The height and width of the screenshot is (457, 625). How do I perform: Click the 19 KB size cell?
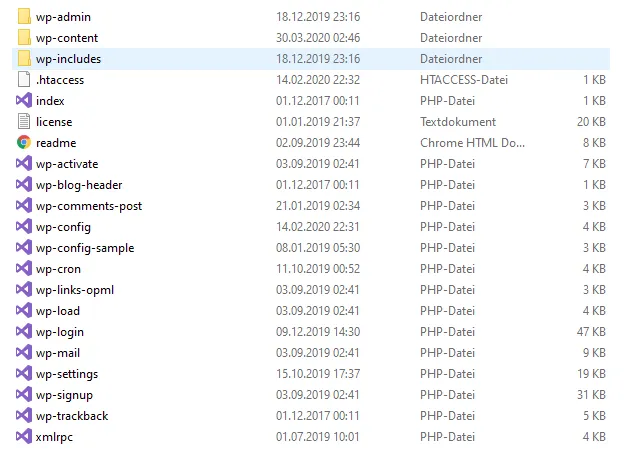591,374
